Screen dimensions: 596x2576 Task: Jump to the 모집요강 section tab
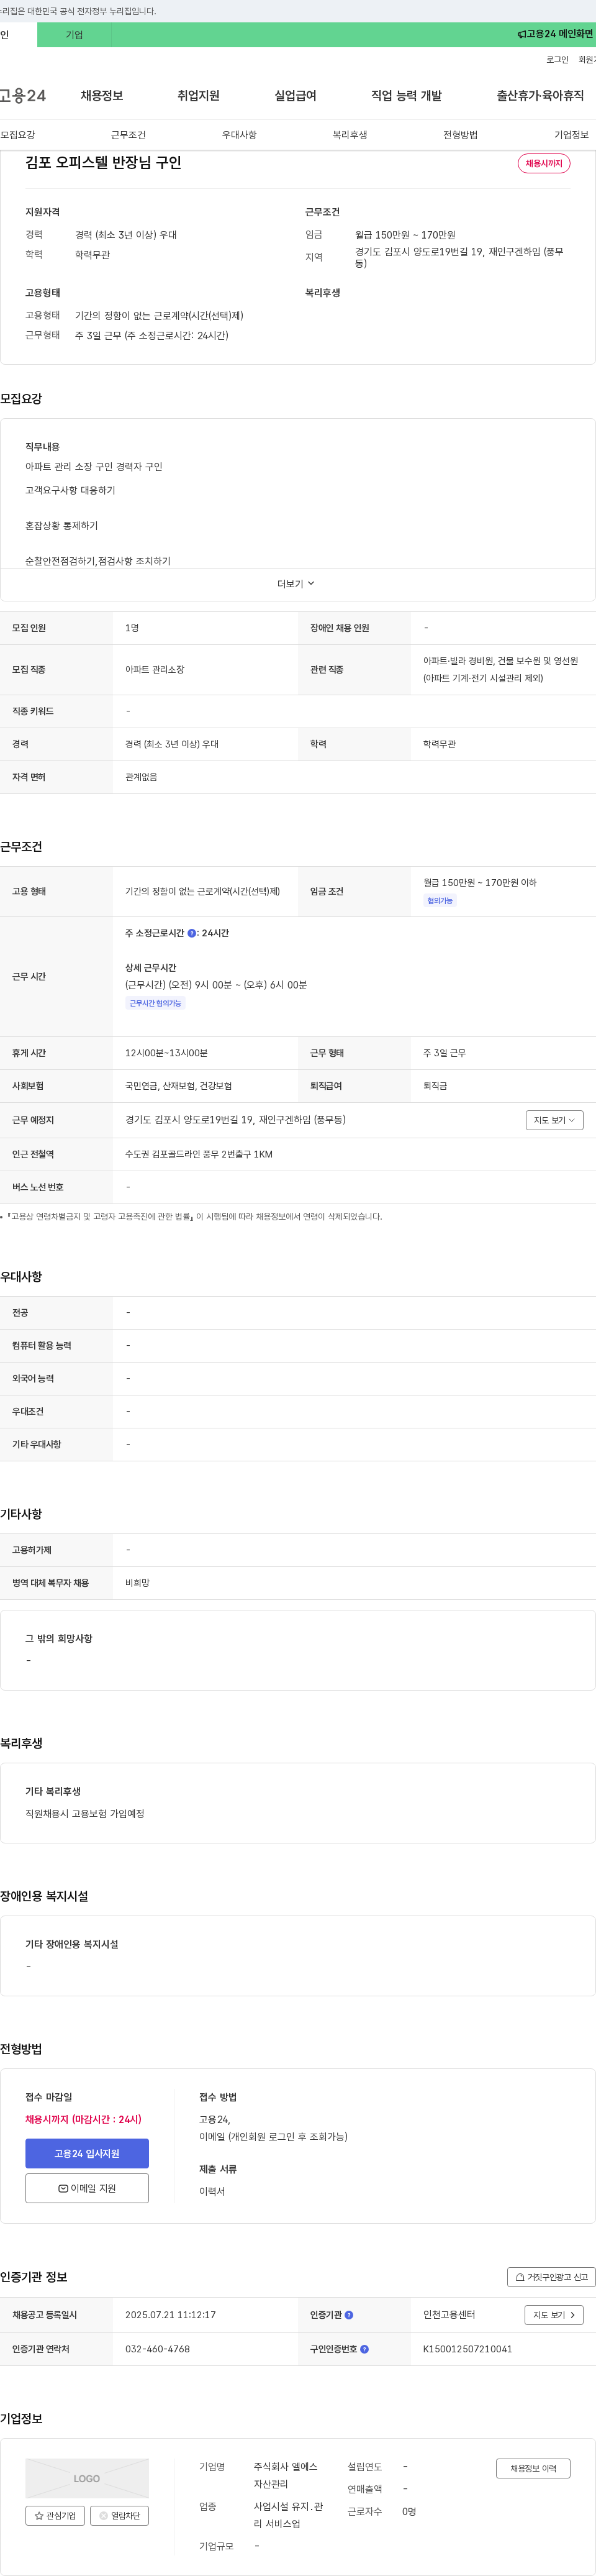[x=18, y=135]
